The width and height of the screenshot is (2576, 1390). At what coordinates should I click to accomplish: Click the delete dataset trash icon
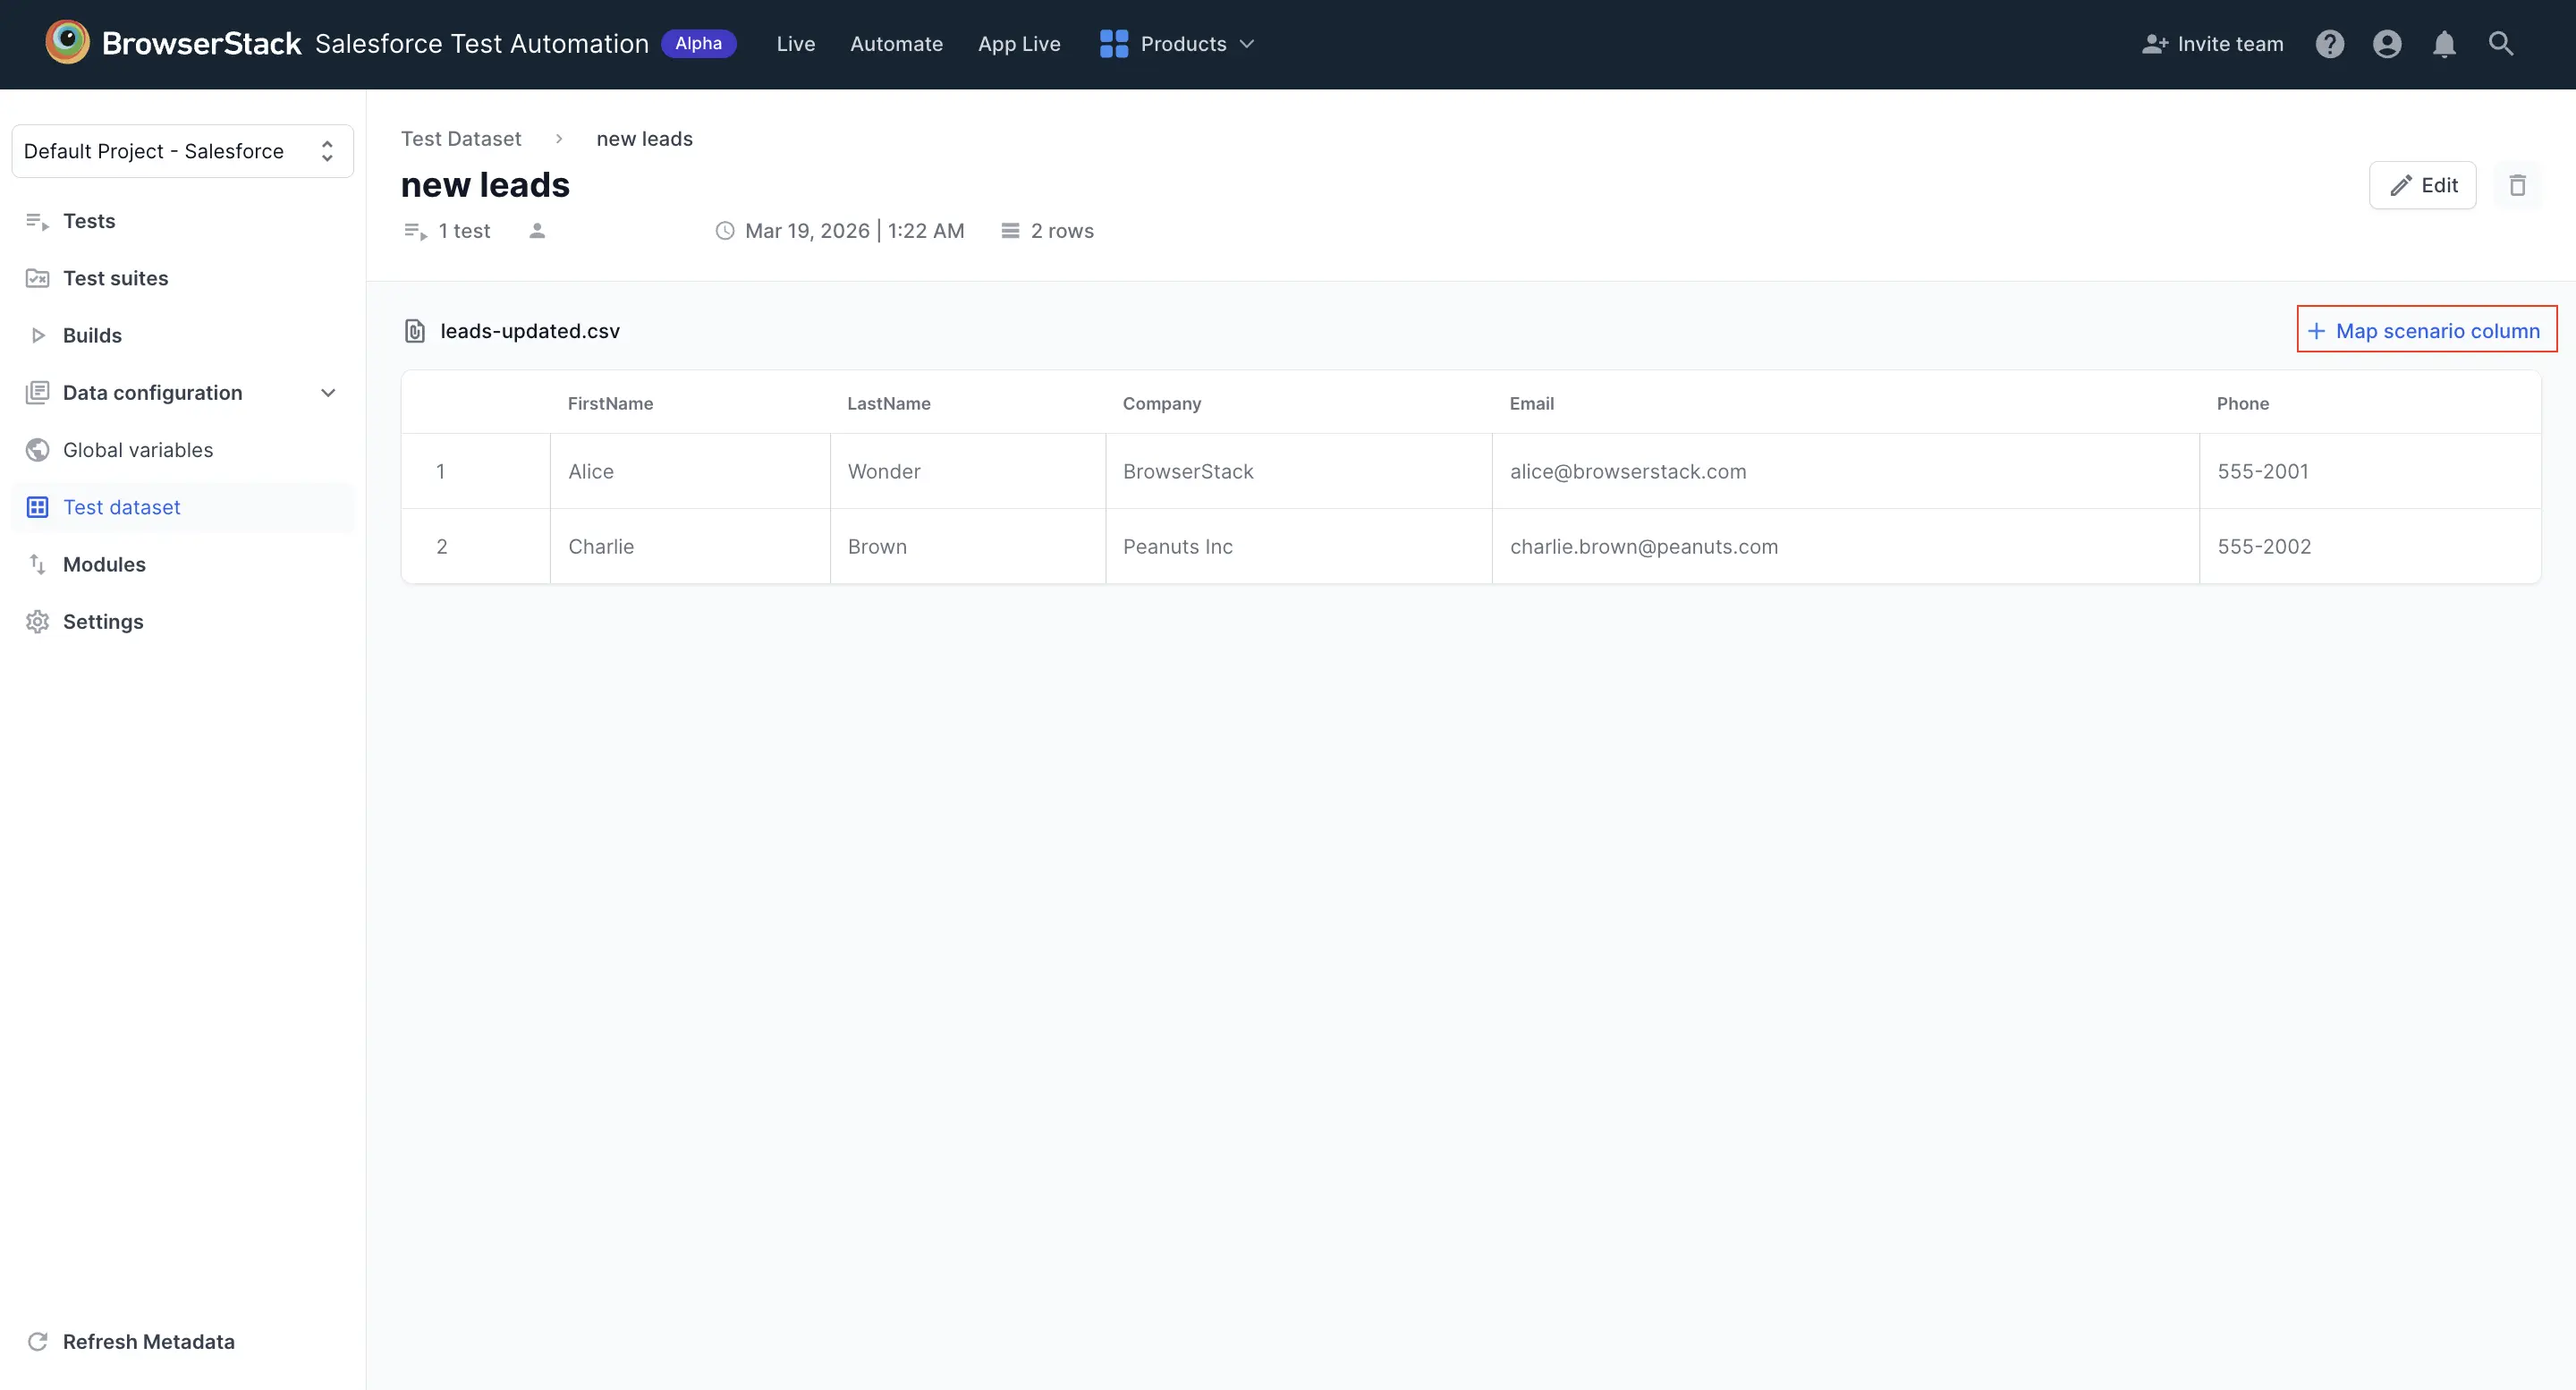2517,185
